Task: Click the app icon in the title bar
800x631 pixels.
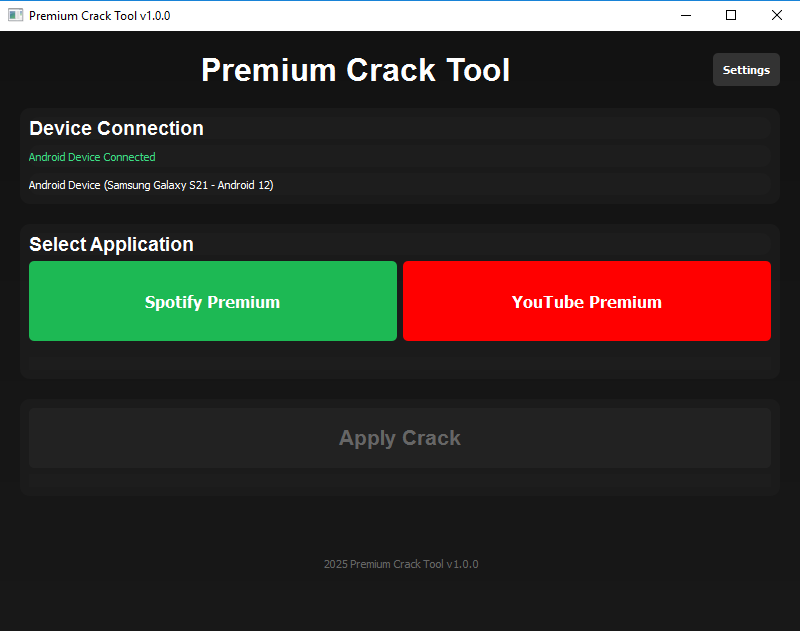Action: (x=16, y=15)
